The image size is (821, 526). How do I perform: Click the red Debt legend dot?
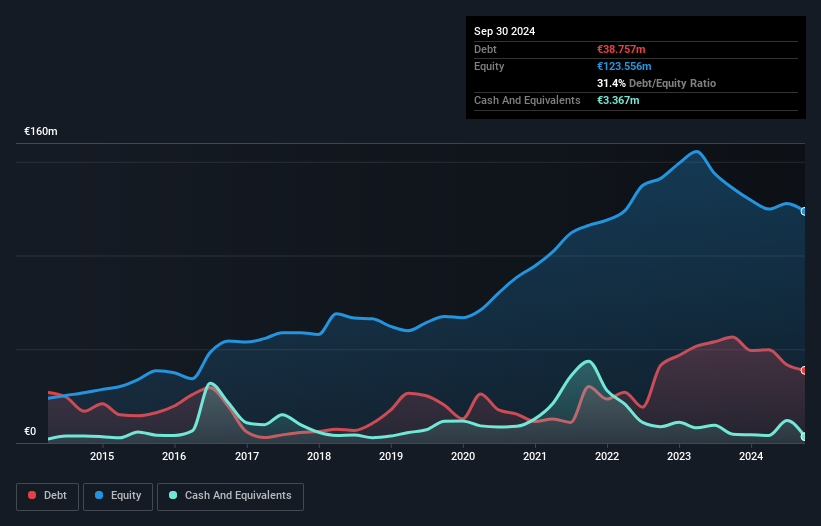tap(32, 495)
